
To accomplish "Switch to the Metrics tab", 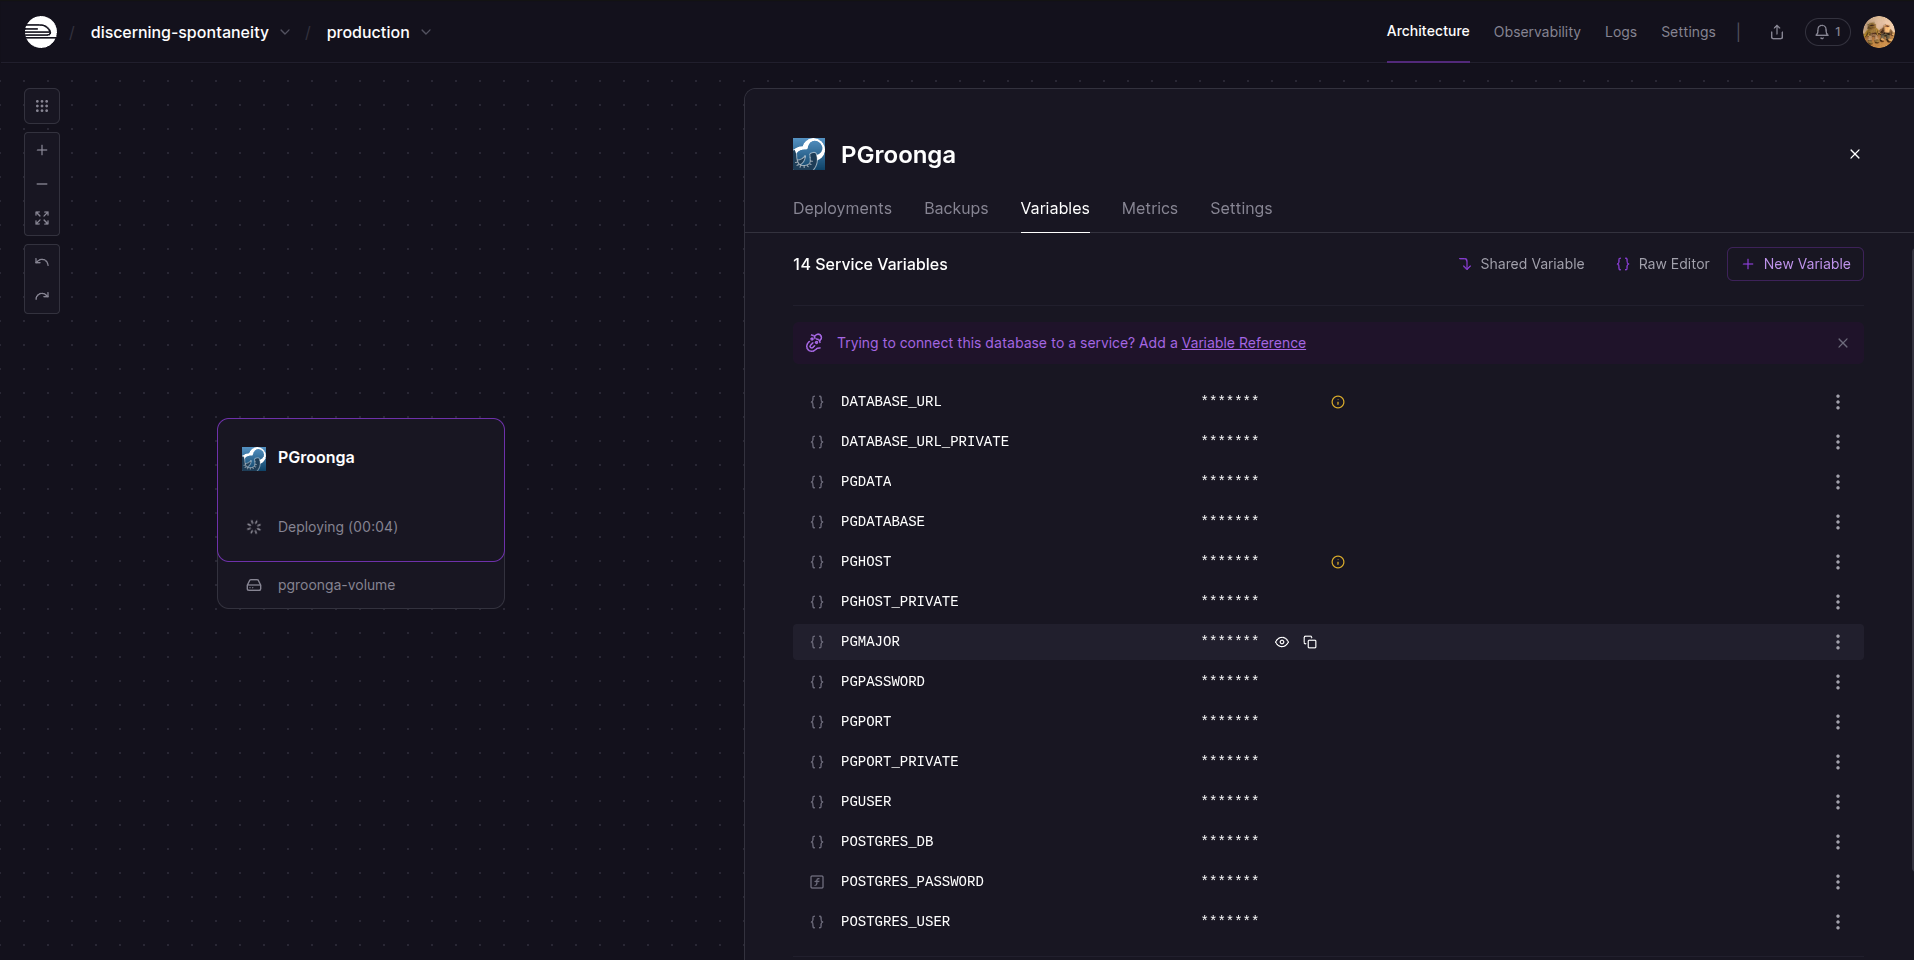I will tap(1149, 208).
